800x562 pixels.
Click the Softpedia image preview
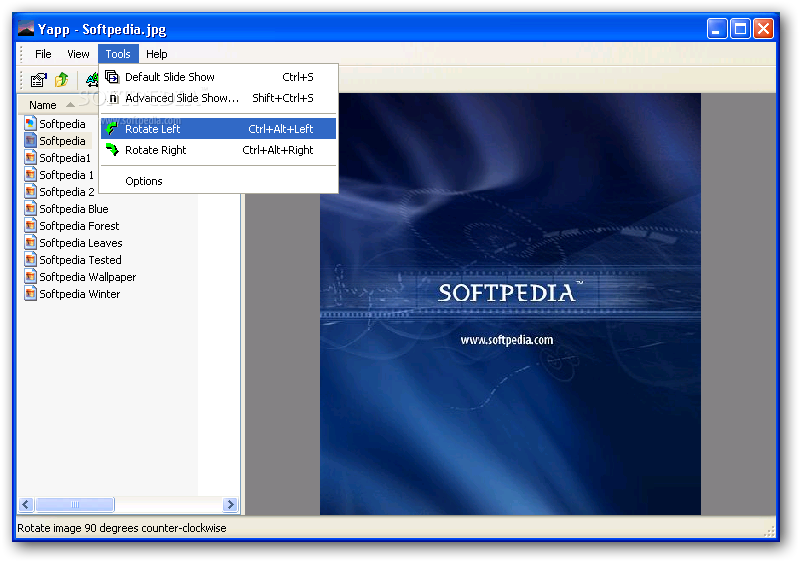510,303
